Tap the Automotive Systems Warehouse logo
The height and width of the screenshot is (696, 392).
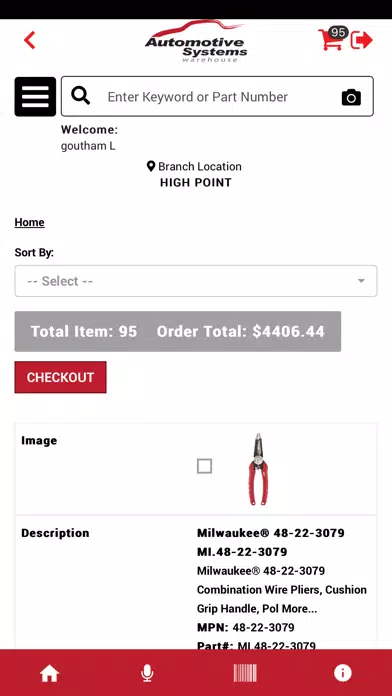(x=195, y=41)
